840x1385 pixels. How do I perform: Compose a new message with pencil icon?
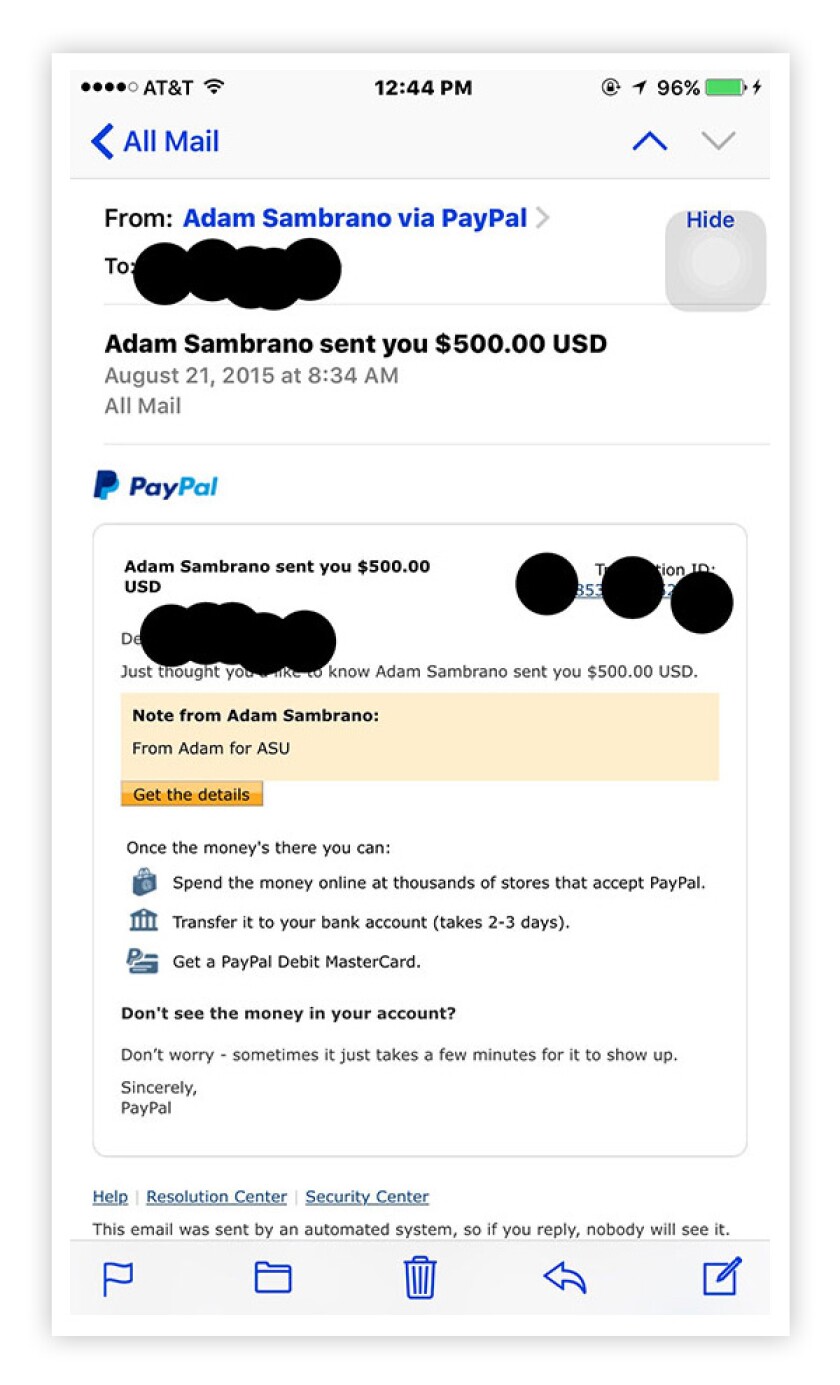pos(721,1276)
